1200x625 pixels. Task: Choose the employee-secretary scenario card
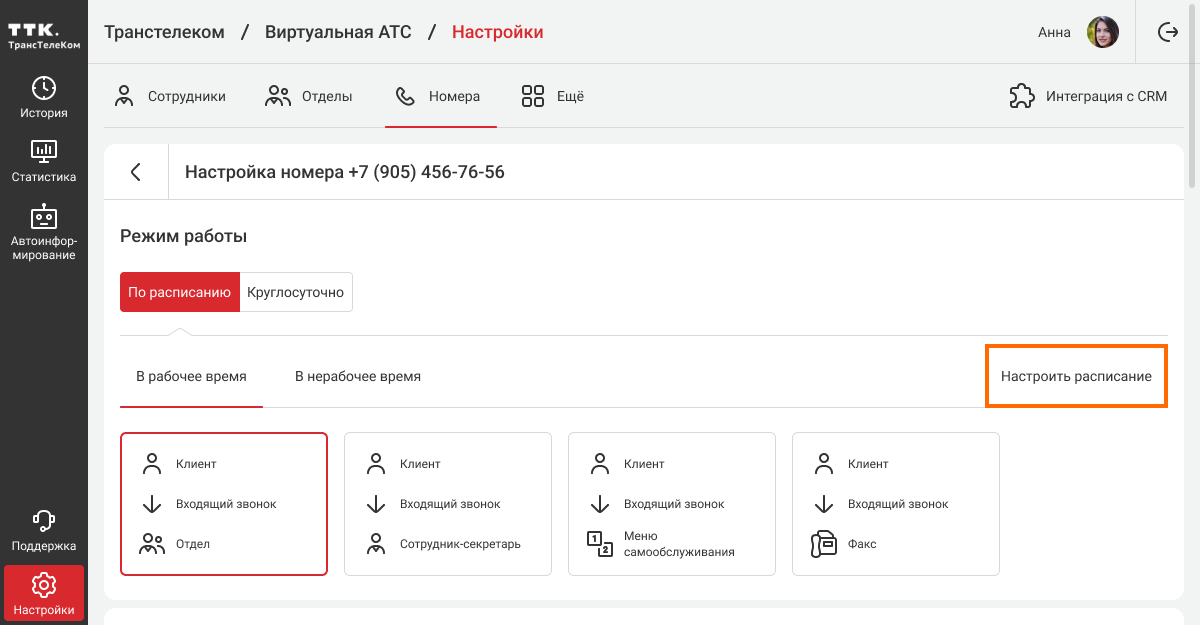pos(447,504)
